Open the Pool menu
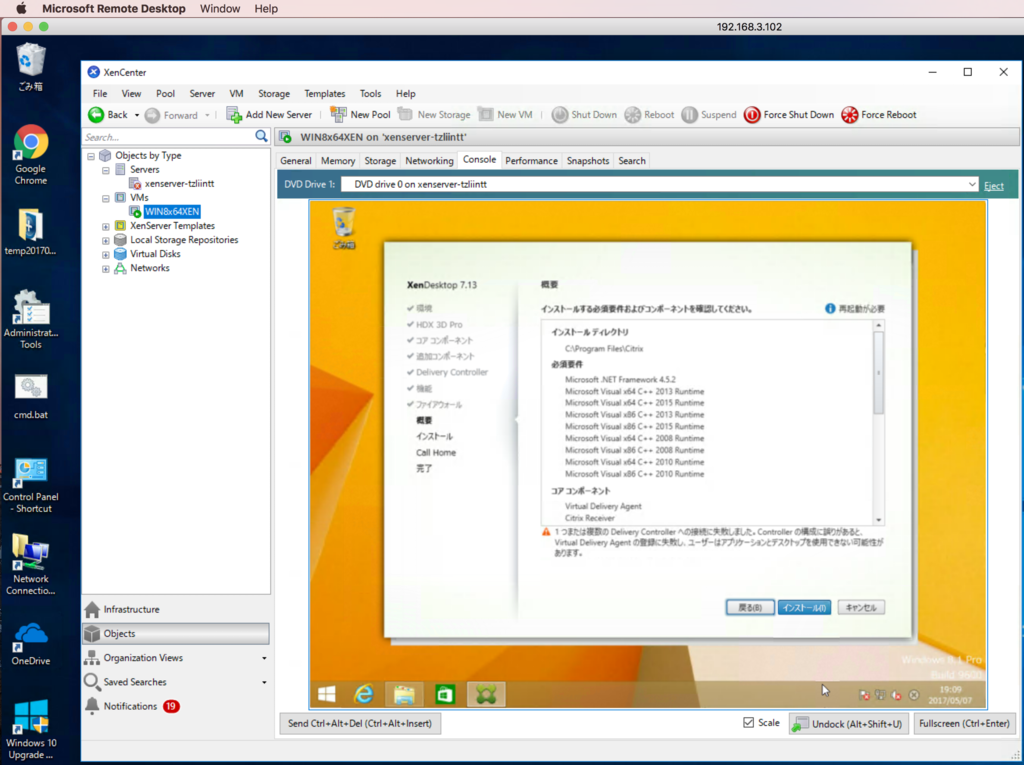 point(165,93)
